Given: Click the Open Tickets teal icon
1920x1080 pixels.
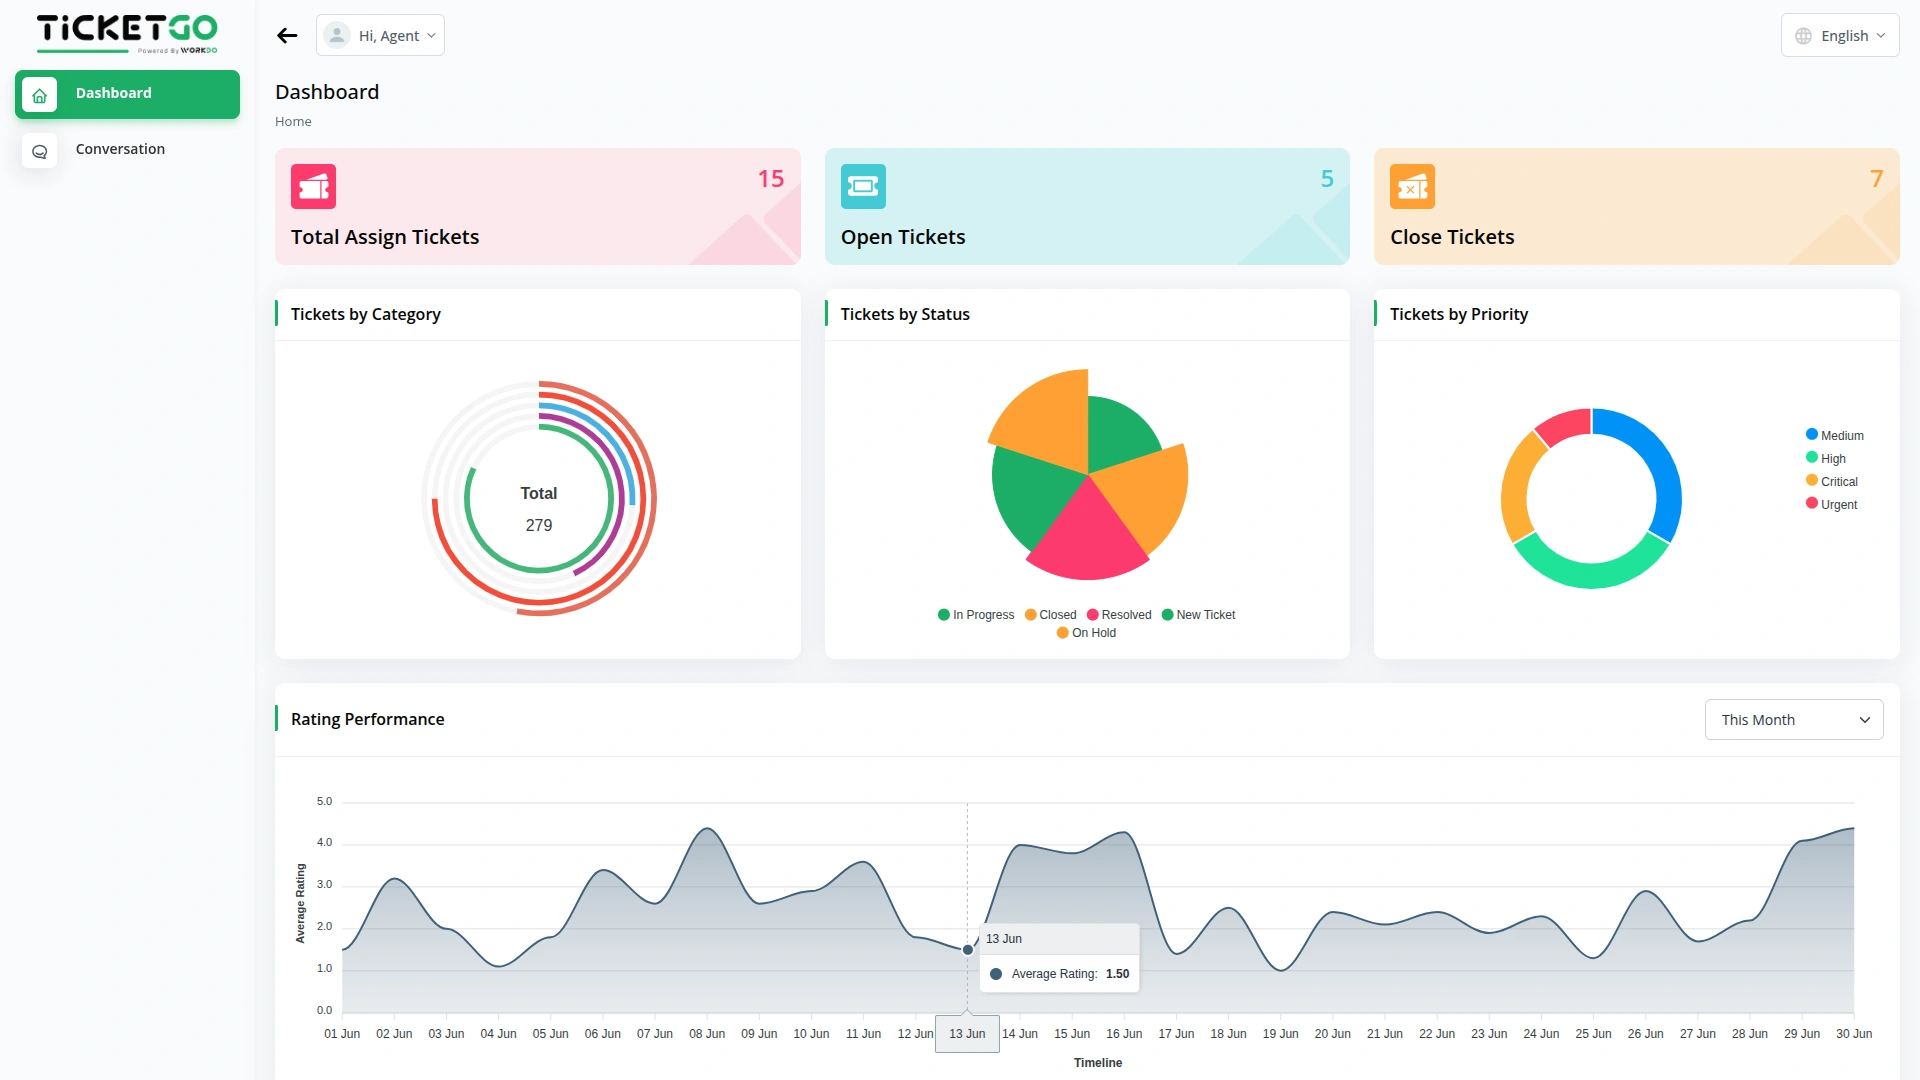Looking at the screenshot, I should click(862, 186).
